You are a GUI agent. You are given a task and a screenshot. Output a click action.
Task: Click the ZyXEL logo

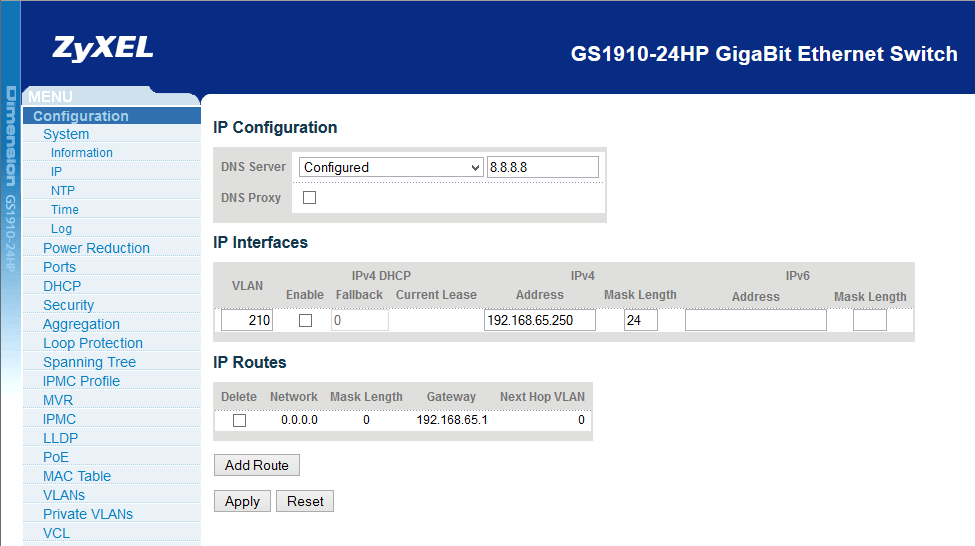coord(103,49)
